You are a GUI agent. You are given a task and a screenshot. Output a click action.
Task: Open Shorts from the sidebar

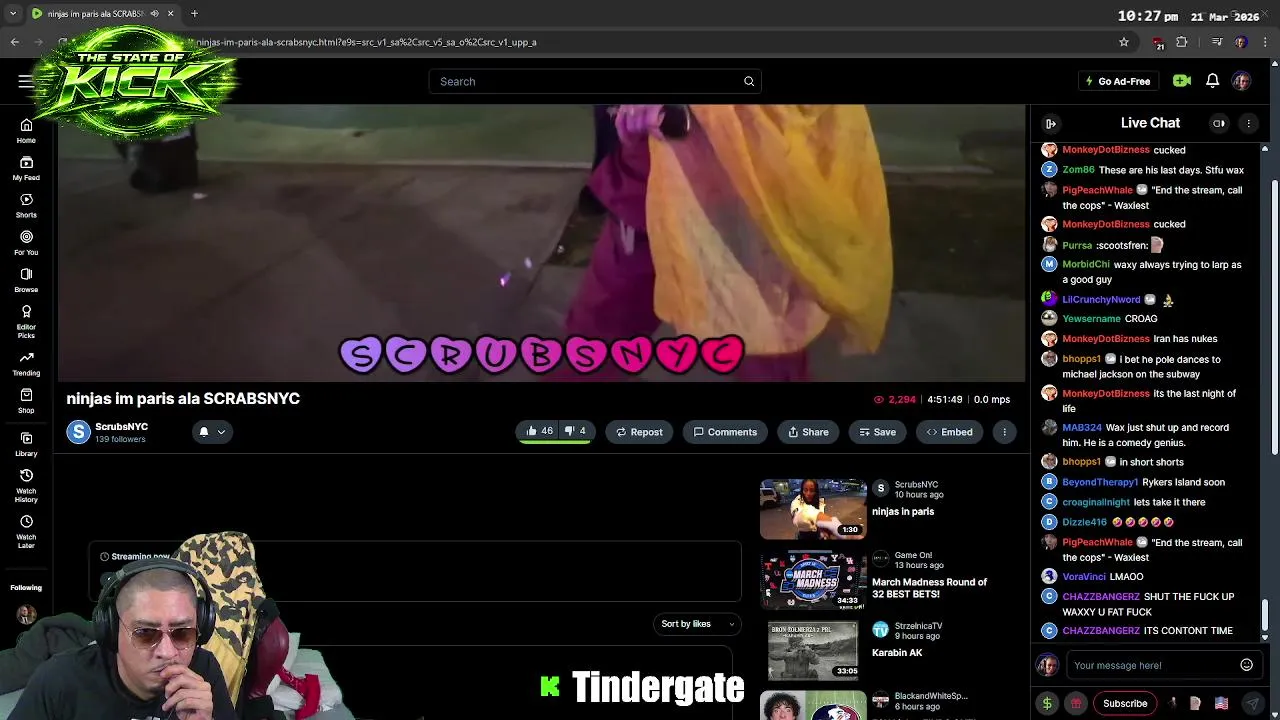click(x=26, y=206)
